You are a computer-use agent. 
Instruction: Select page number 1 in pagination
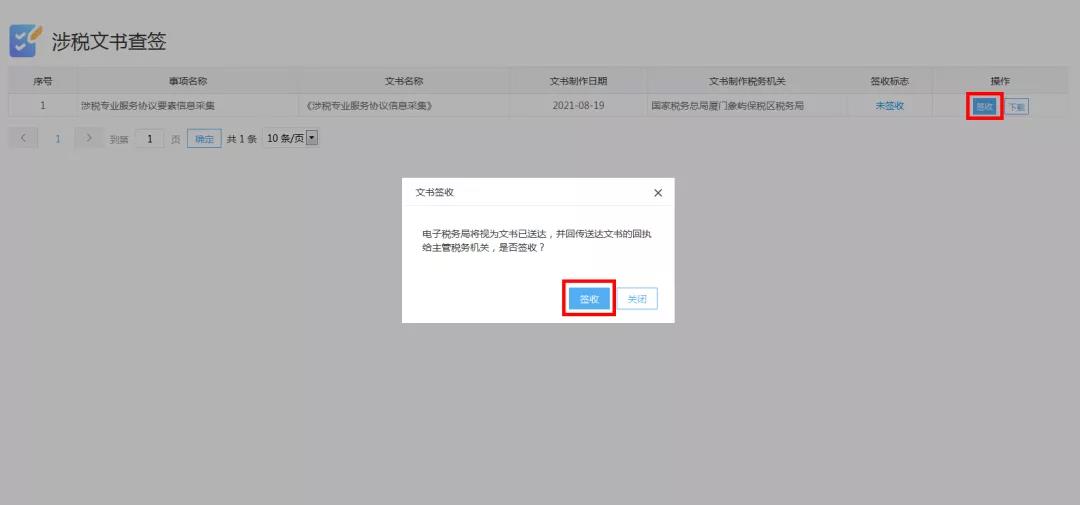pyautogui.click(x=58, y=138)
